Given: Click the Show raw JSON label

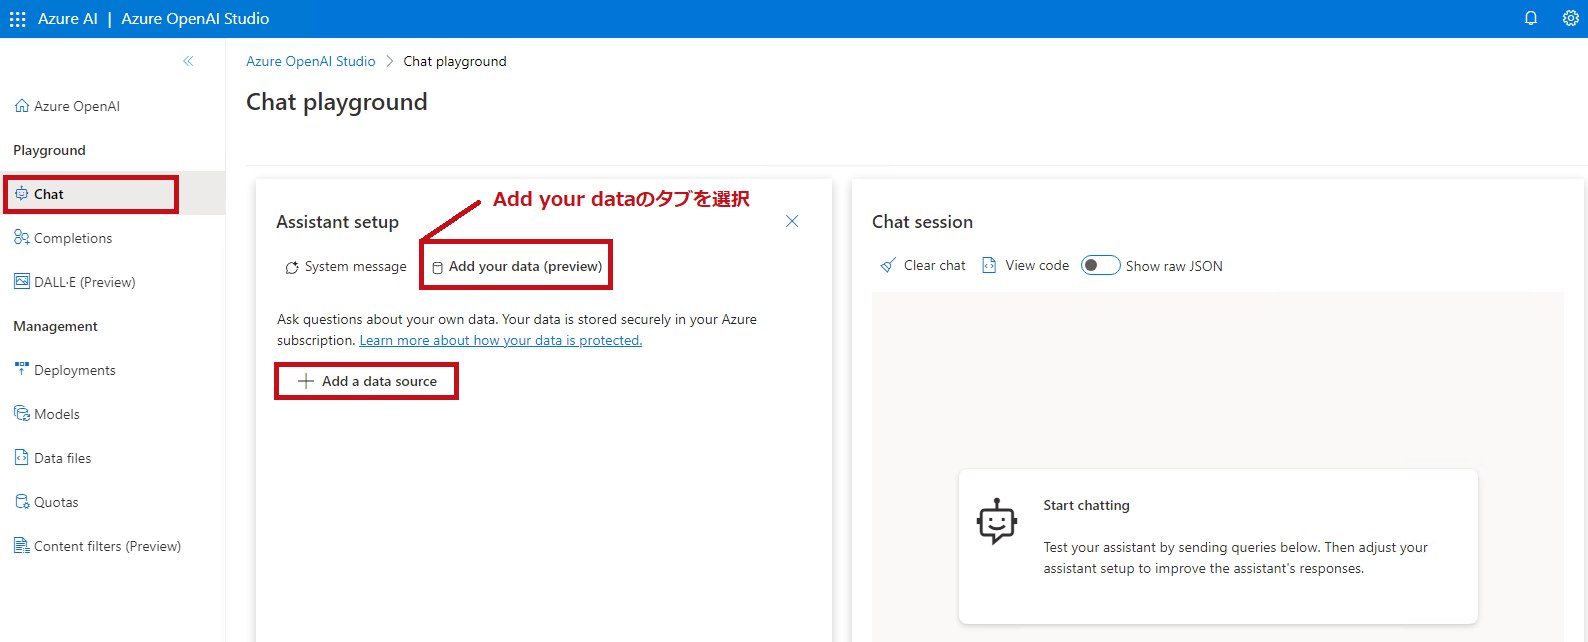Looking at the screenshot, I should coord(1174,266).
